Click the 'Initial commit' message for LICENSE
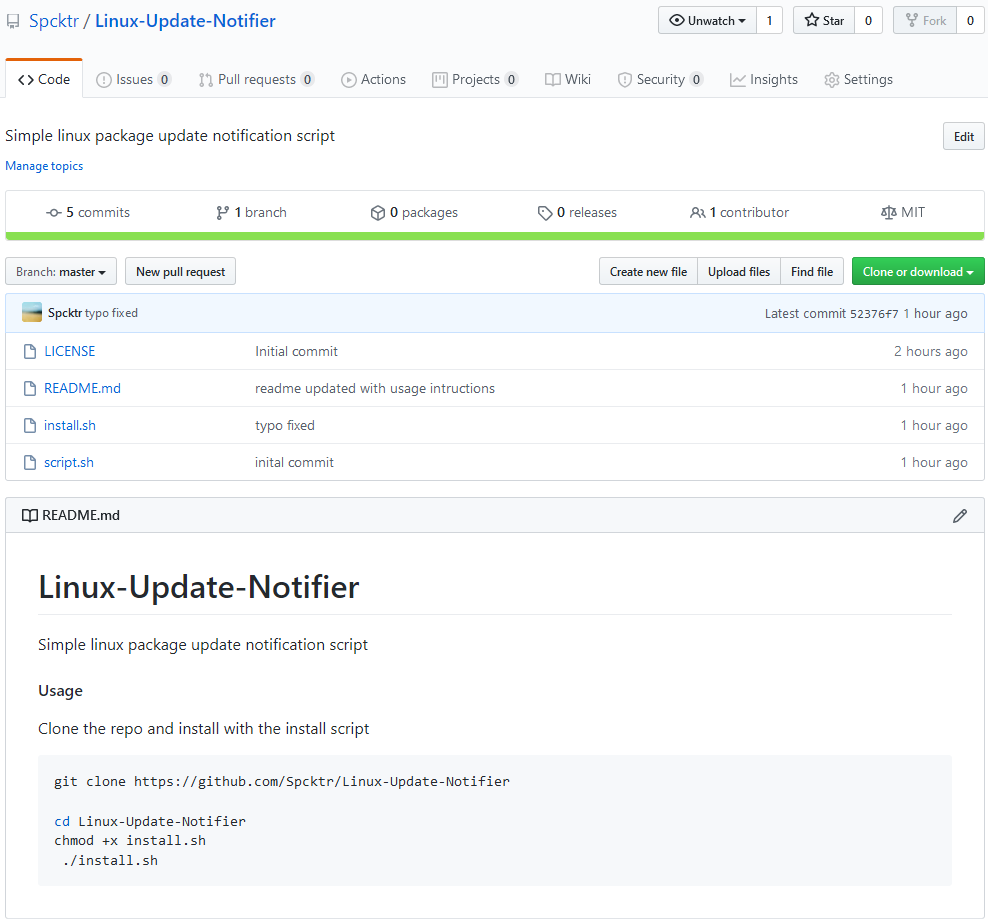The image size is (988, 919). tap(296, 351)
